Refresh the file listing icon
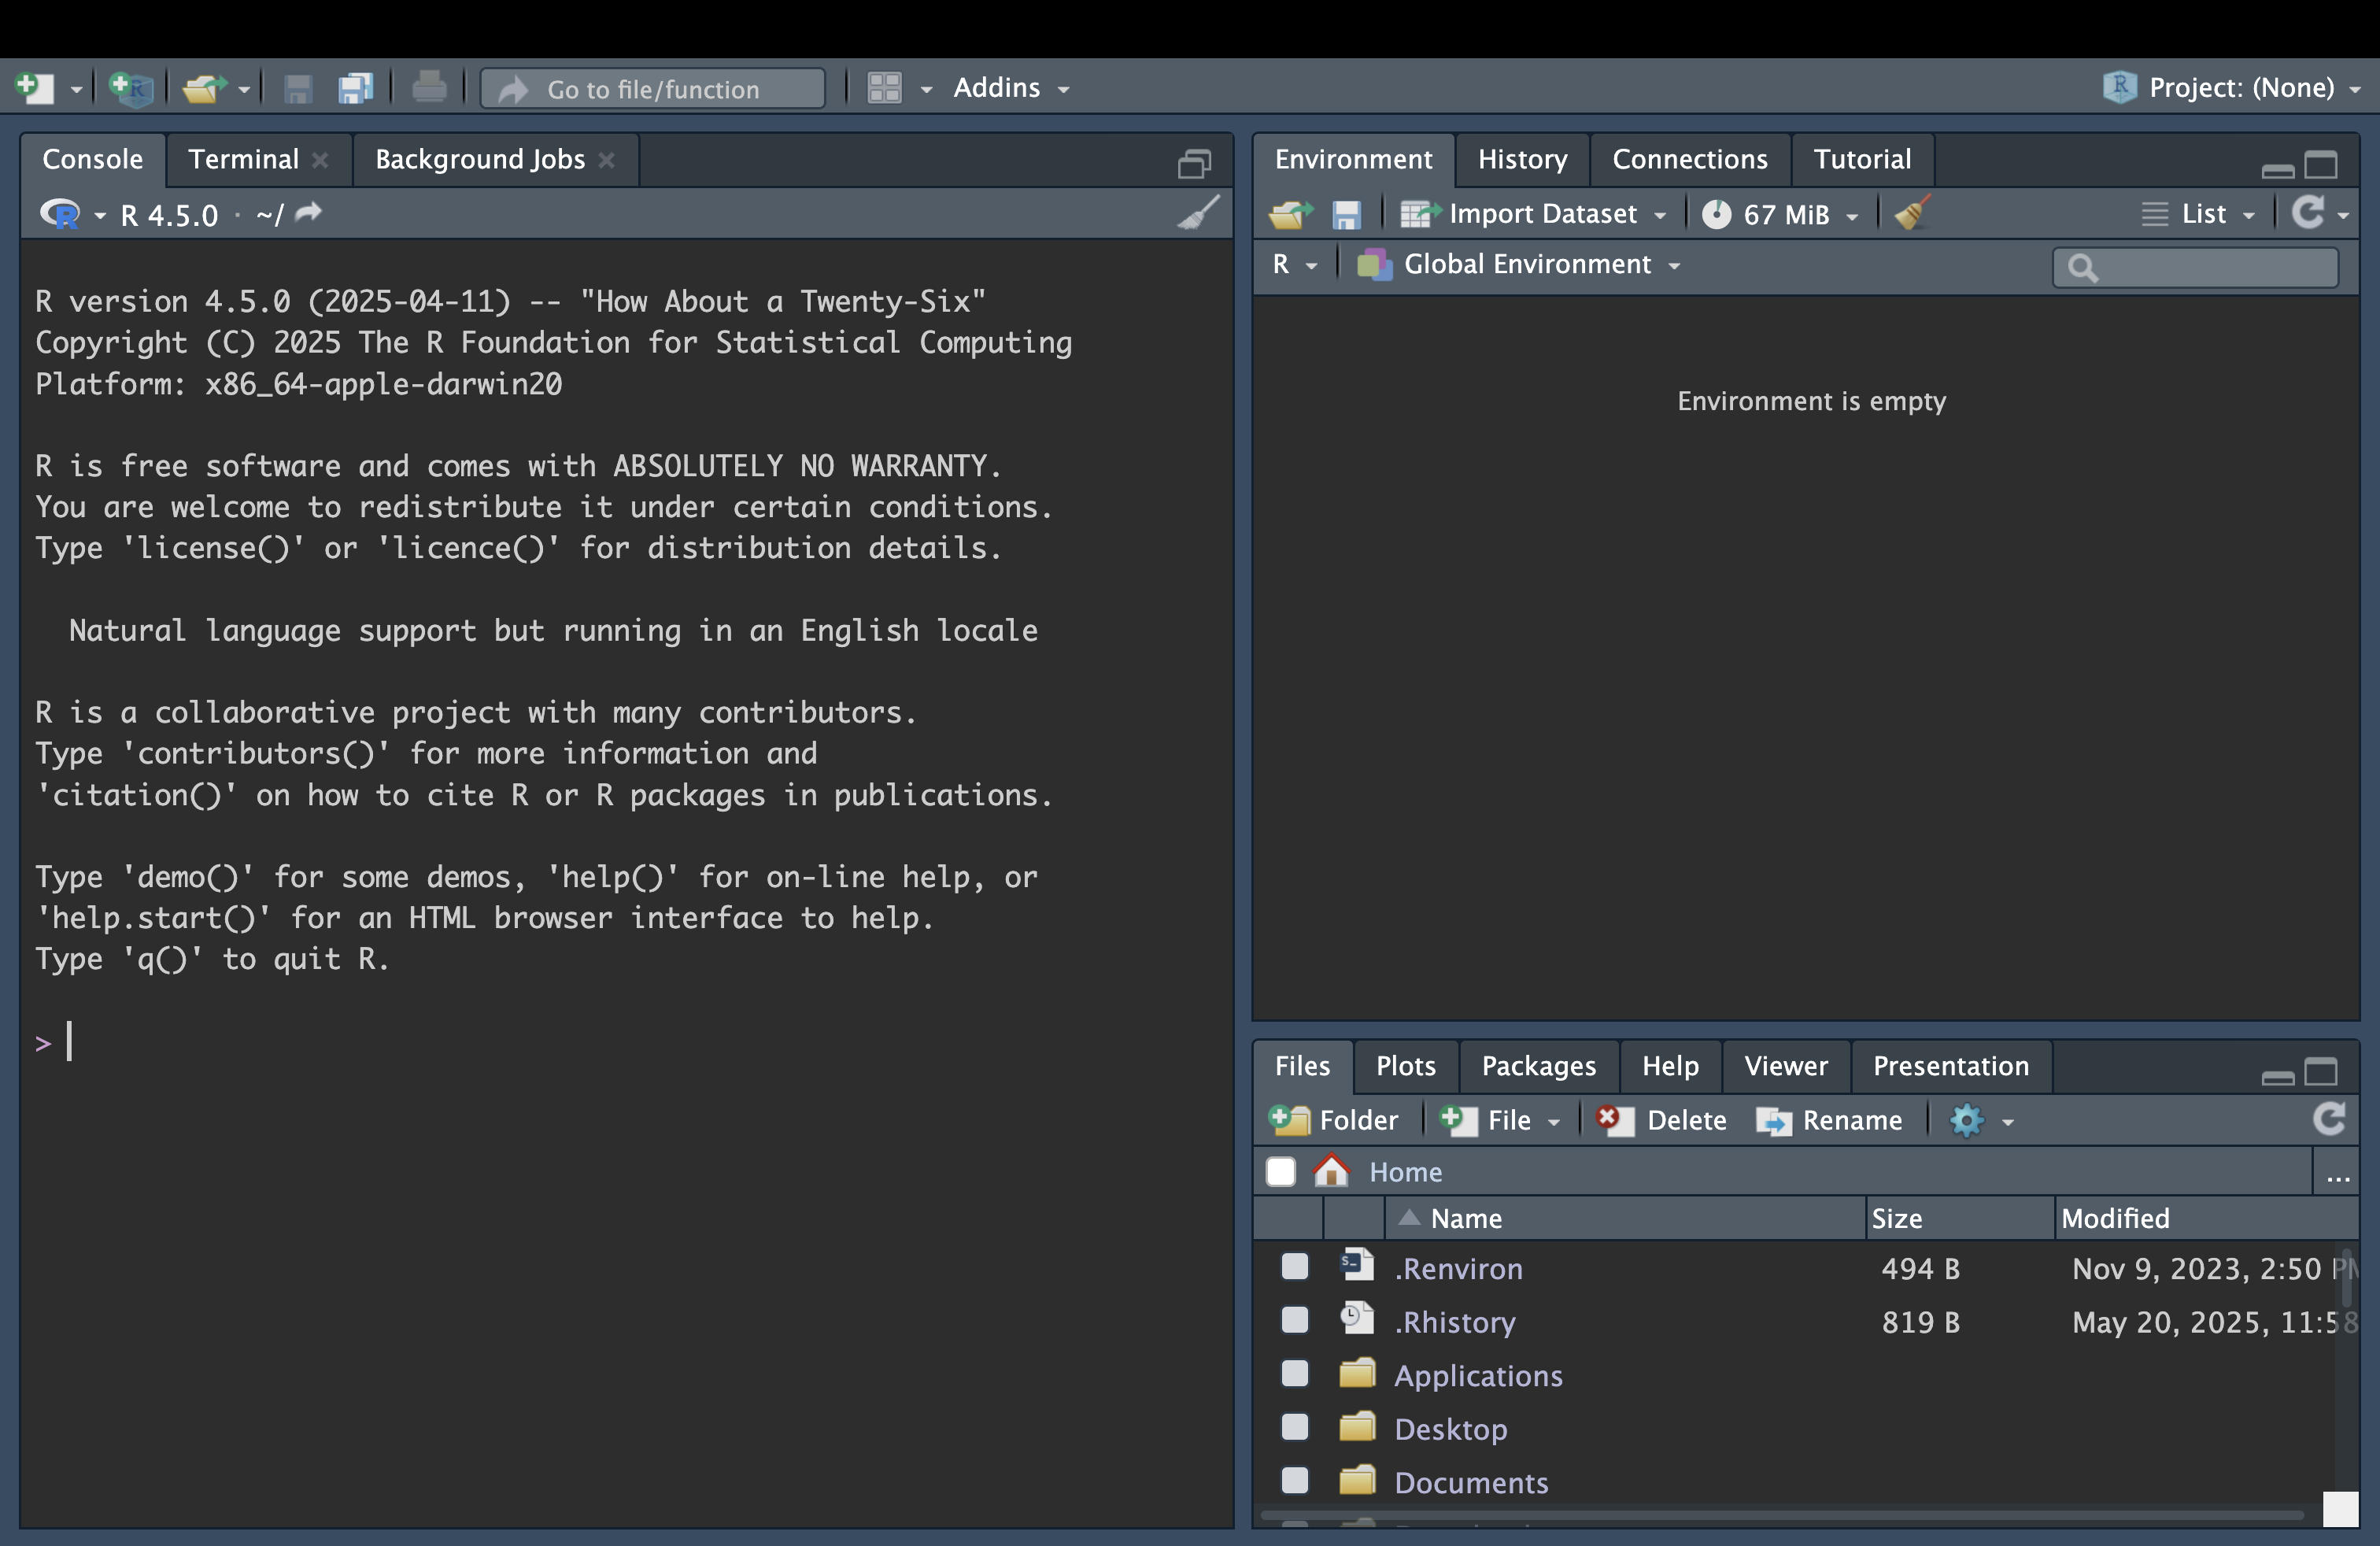 click(x=2329, y=1119)
